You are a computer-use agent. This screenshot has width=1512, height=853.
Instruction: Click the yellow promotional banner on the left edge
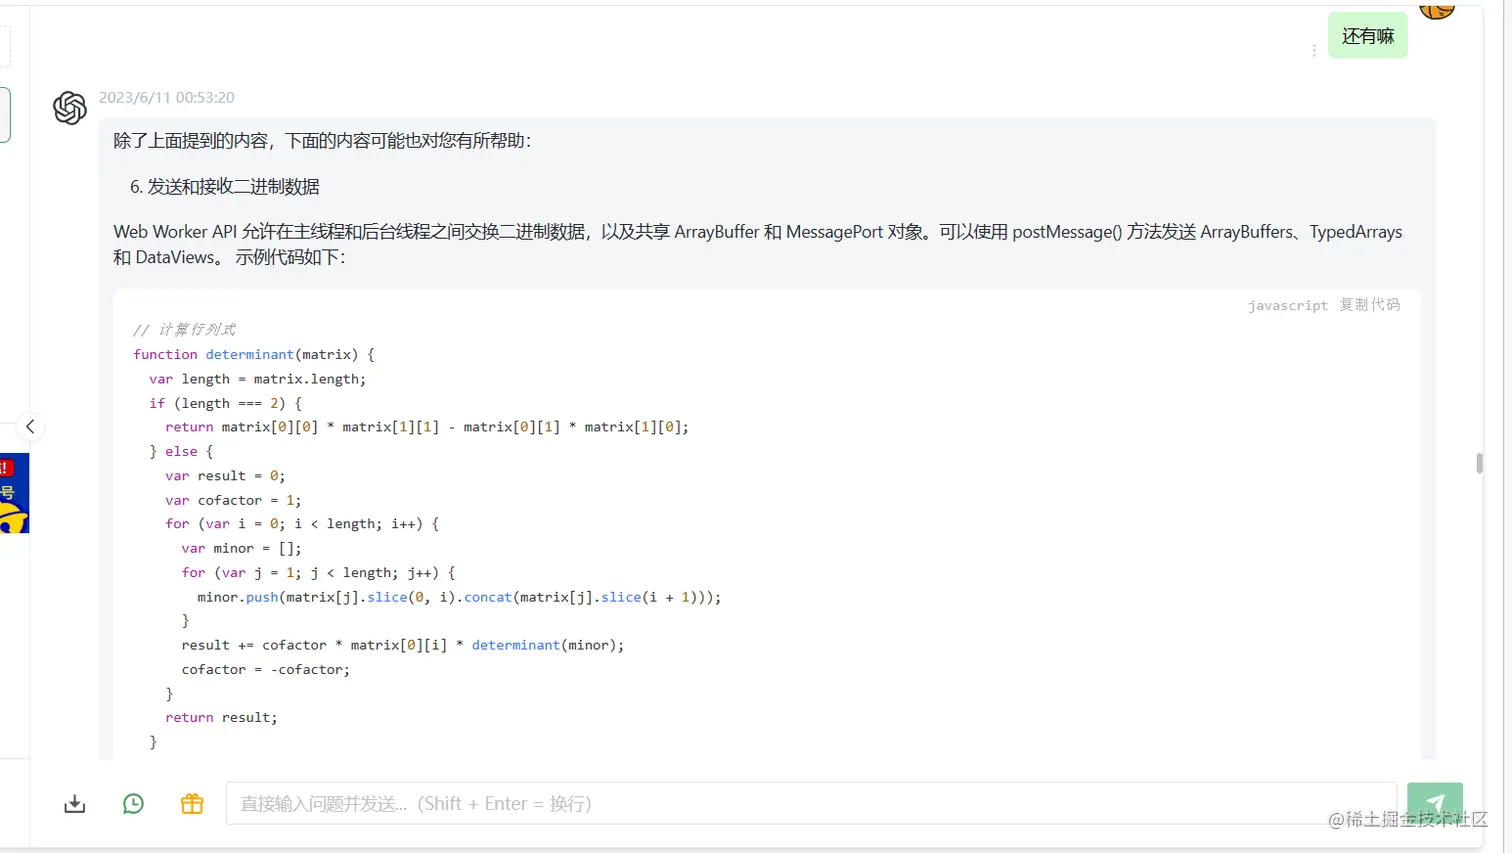[x=14, y=493]
